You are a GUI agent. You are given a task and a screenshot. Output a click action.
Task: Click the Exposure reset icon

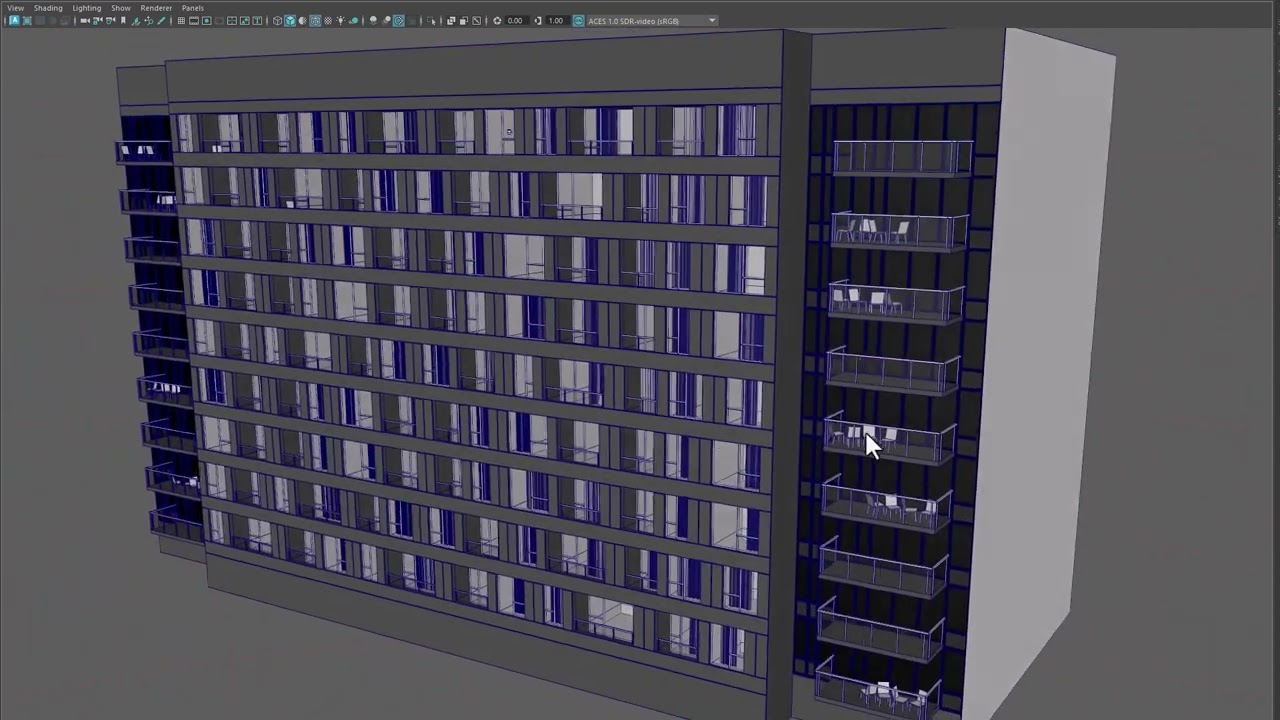point(497,20)
